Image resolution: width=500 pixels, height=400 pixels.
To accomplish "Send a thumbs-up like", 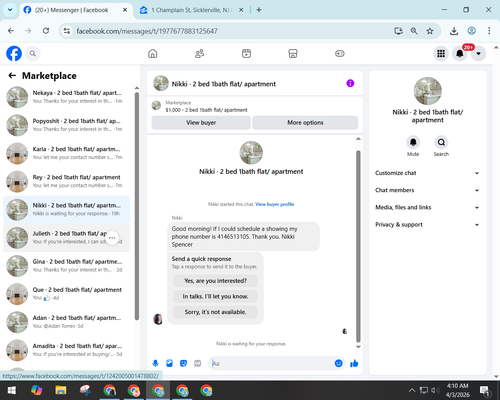I will [354, 363].
